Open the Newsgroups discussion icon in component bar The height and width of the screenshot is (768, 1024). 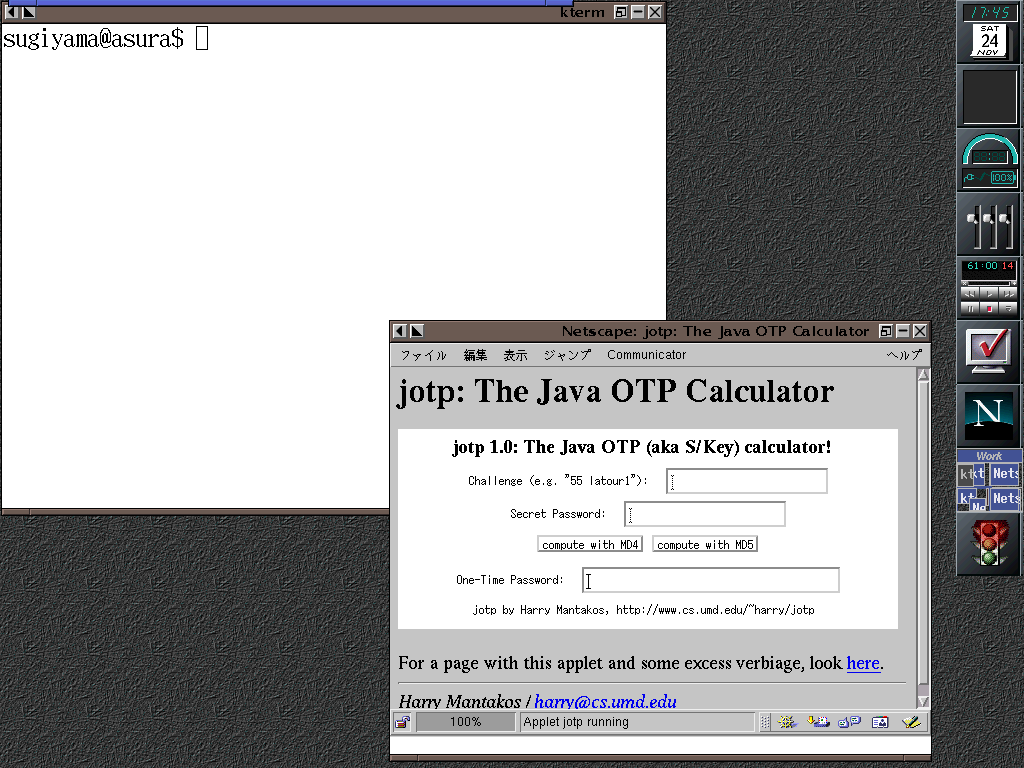point(849,722)
